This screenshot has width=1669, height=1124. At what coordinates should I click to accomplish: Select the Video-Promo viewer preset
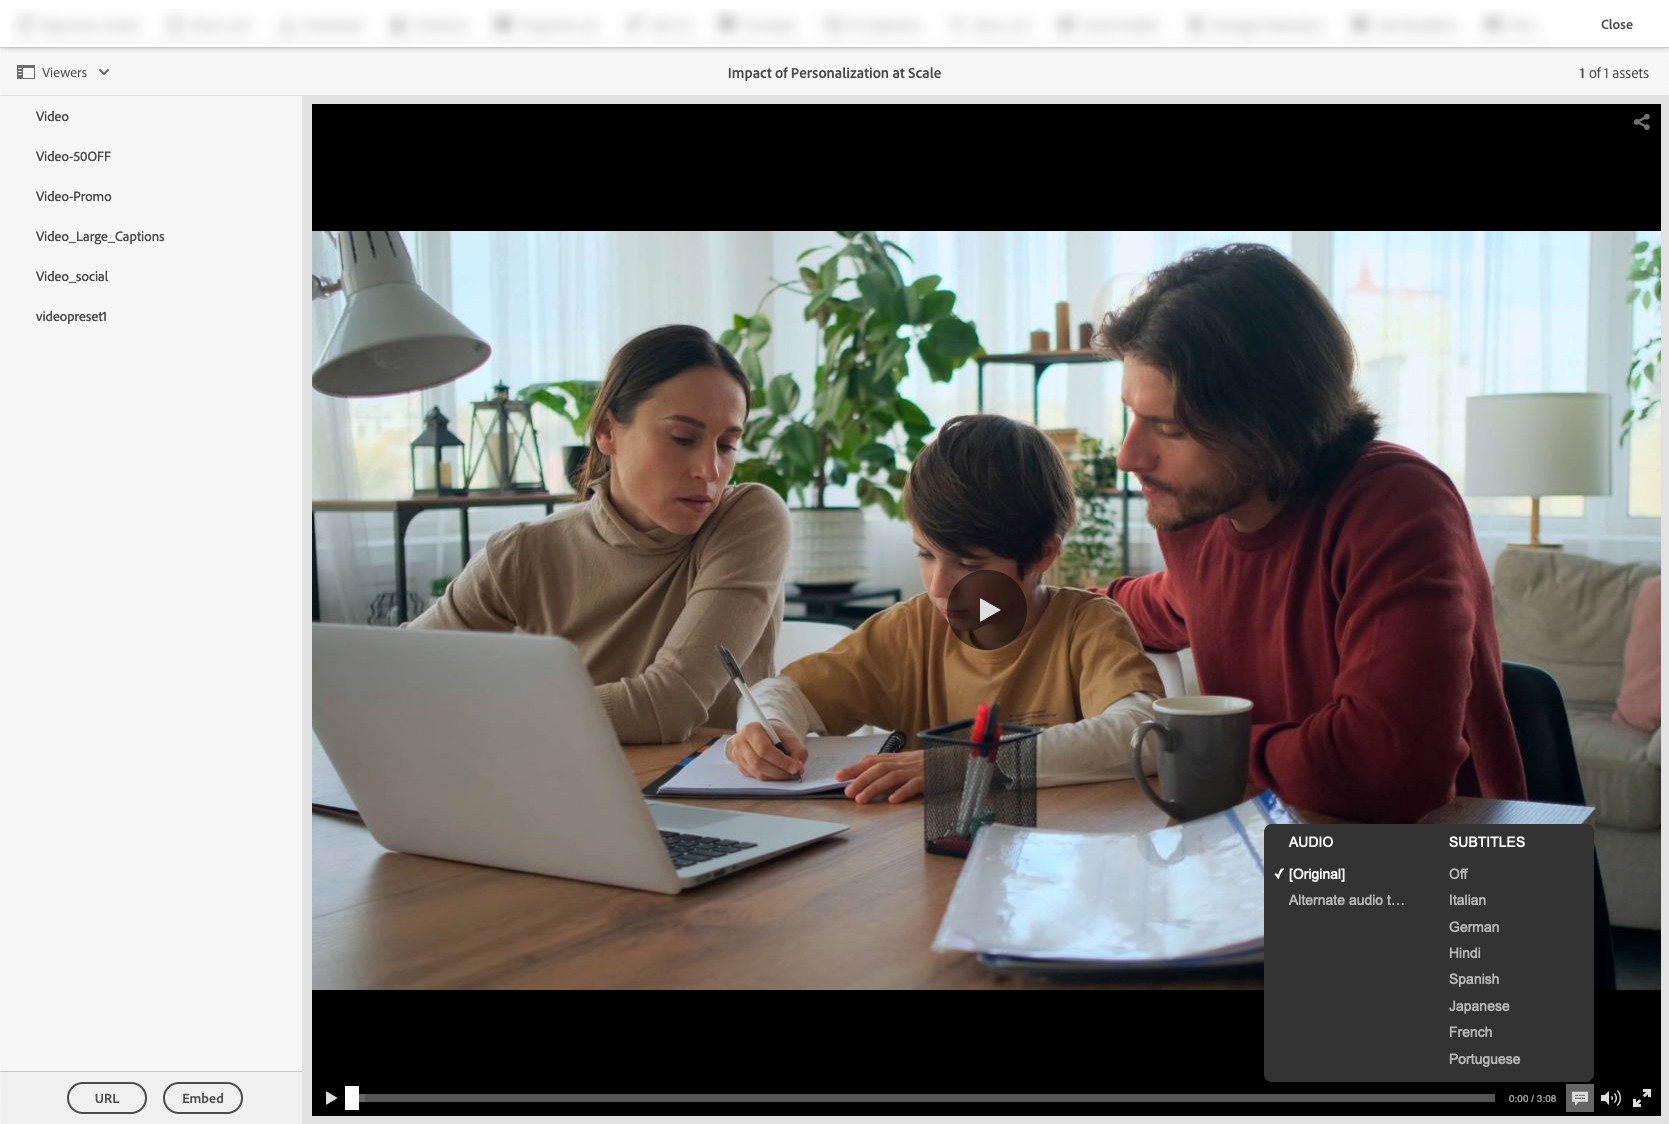click(x=73, y=196)
